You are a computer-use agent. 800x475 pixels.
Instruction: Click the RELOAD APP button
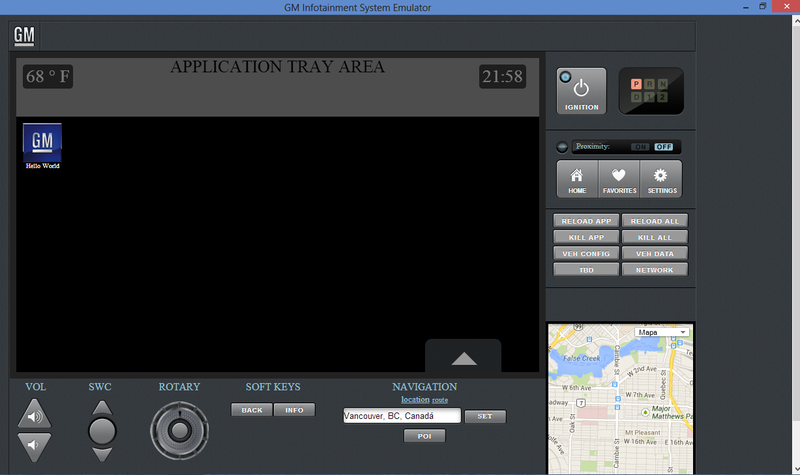pyautogui.click(x=586, y=221)
